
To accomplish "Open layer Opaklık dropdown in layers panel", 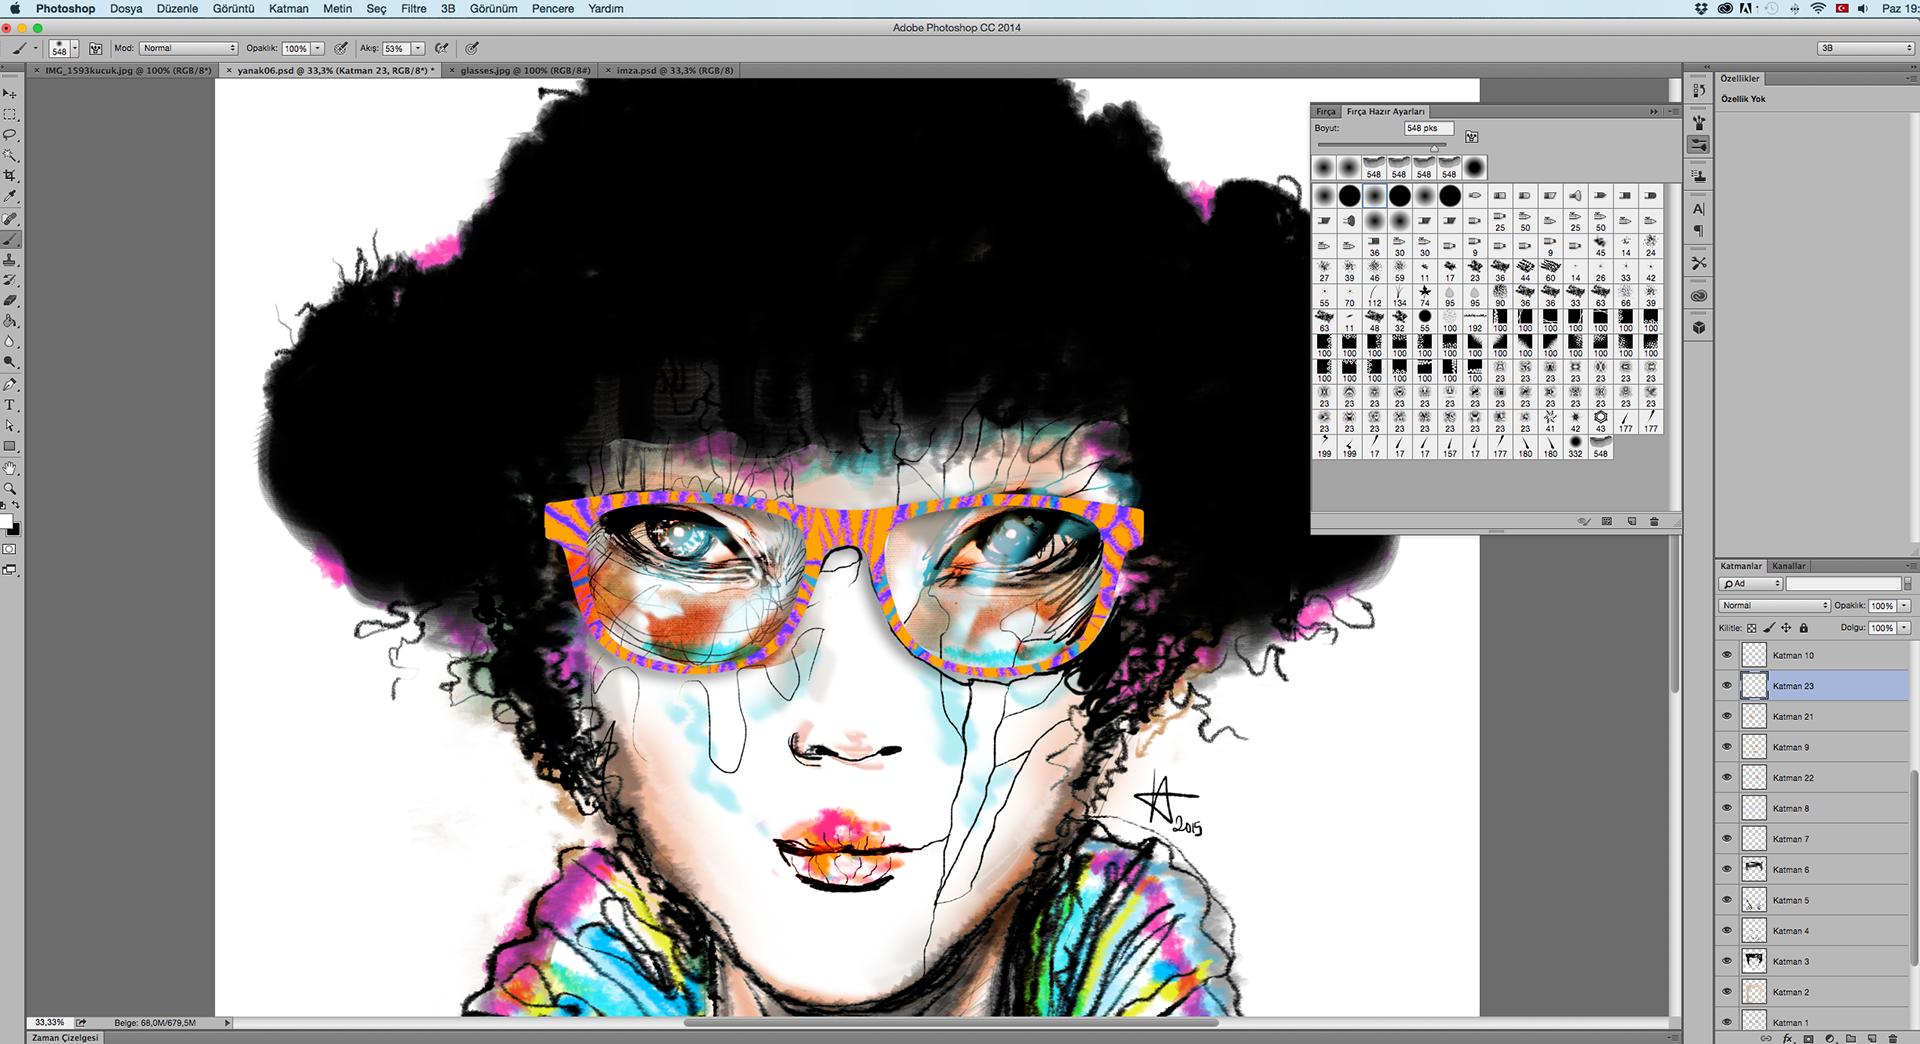I will [1904, 606].
